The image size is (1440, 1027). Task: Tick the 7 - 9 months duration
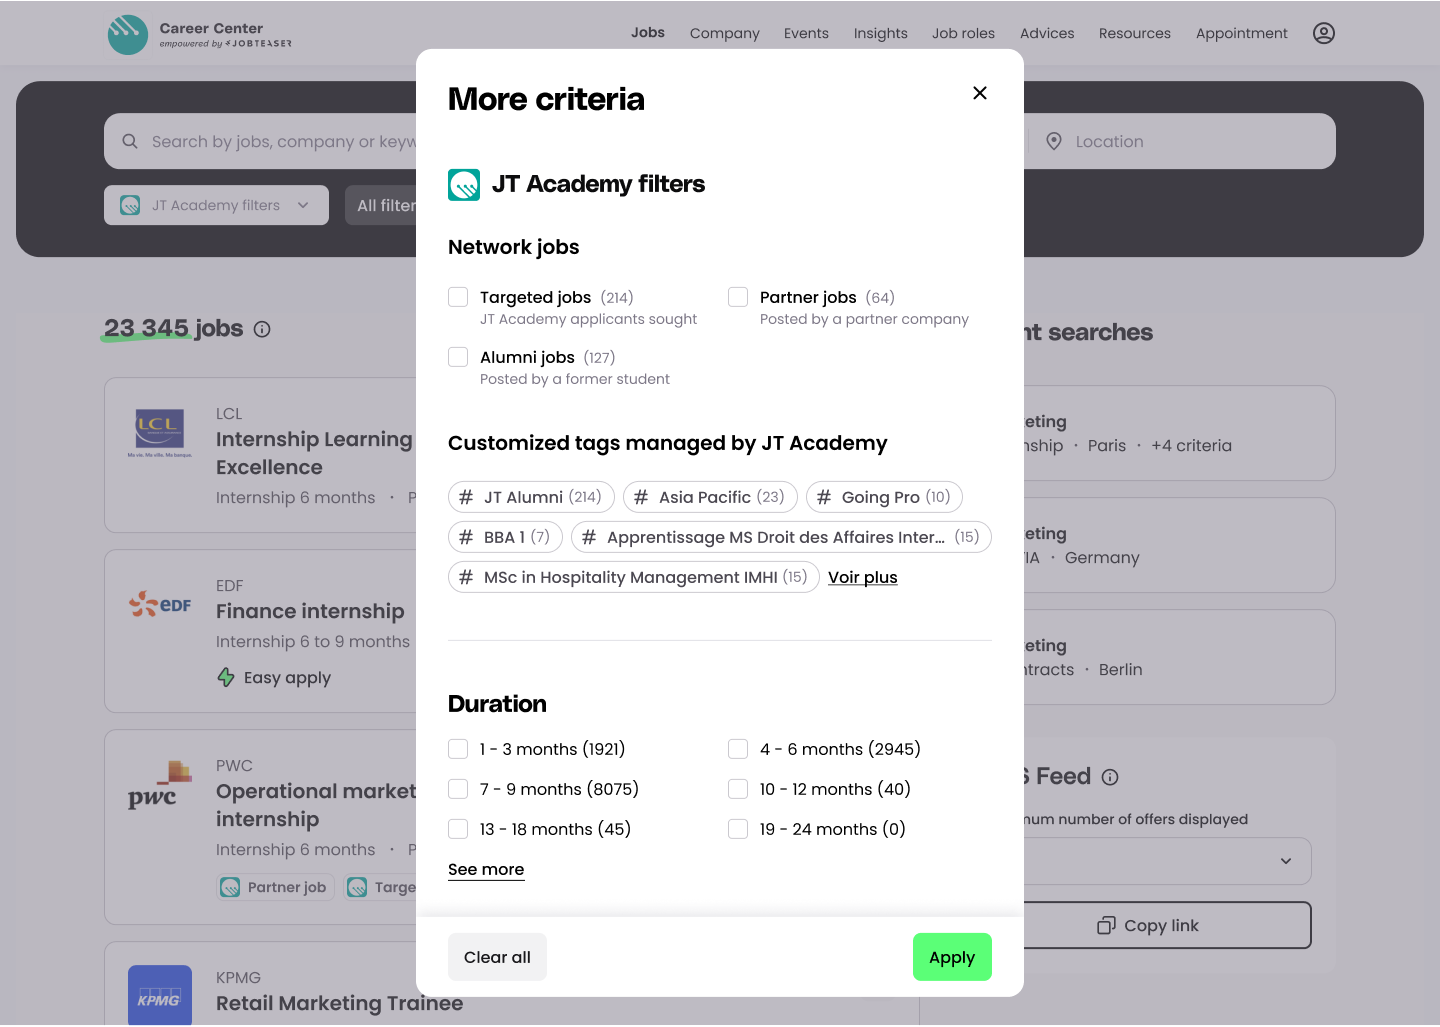(x=458, y=789)
